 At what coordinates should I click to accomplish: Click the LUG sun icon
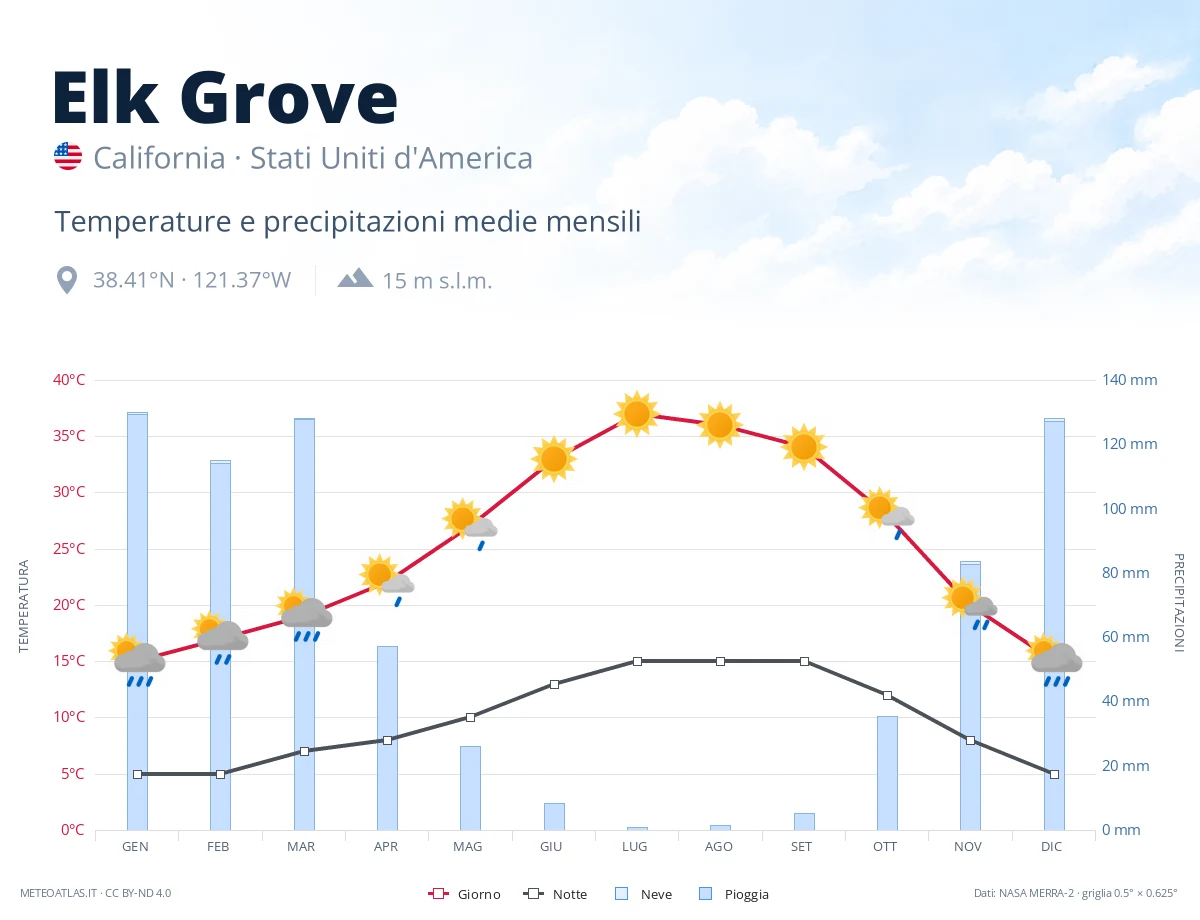pyautogui.click(x=637, y=414)
